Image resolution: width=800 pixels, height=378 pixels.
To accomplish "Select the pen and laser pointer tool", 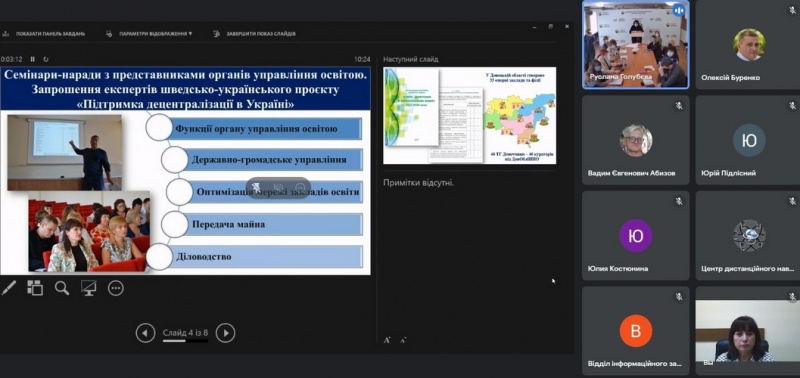I will coord(9,288).
